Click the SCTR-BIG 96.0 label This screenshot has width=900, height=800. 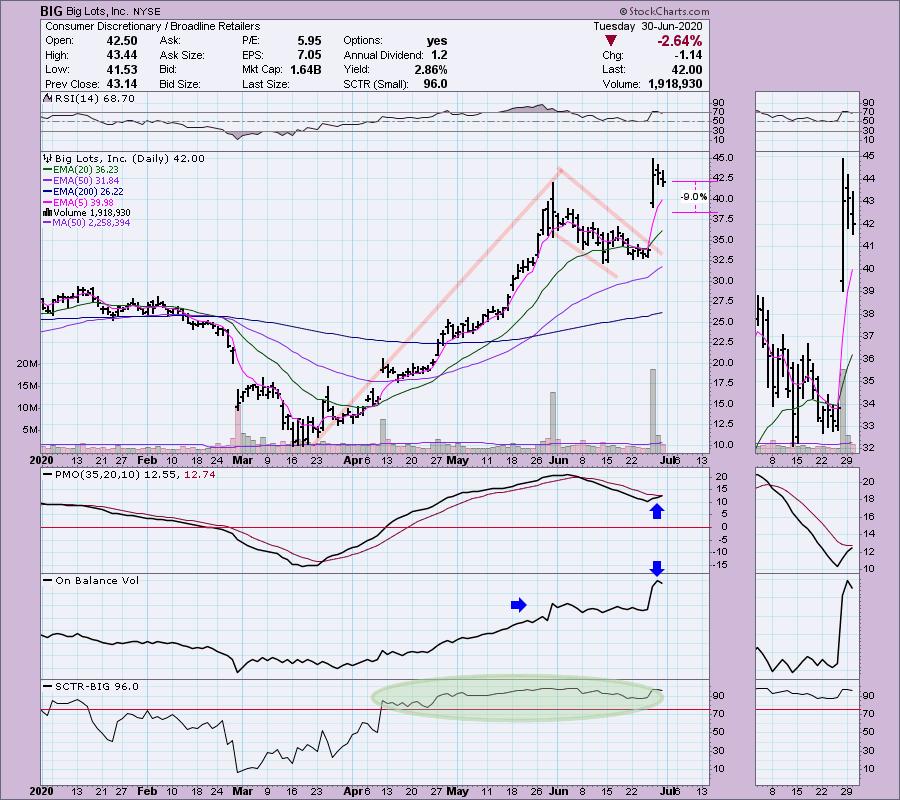(x=96, y=686)
